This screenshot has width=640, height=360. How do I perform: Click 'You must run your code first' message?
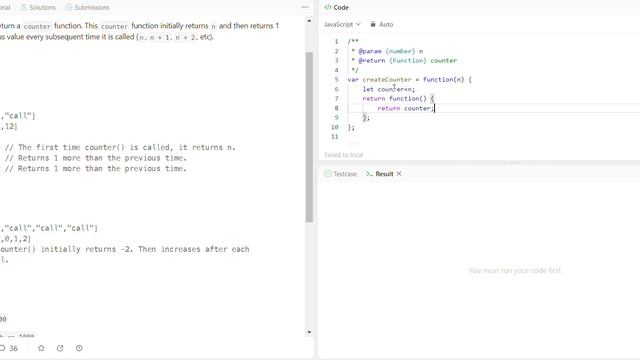515,270
